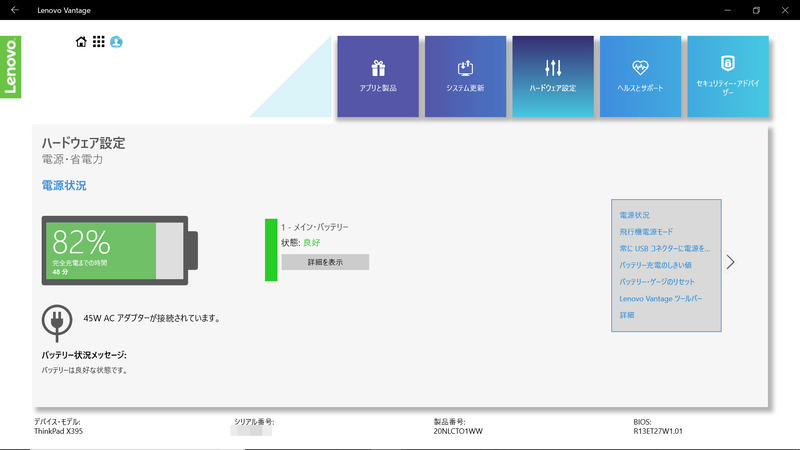
Task: Click the ThinkPad X395 model text
Action: 58,431
